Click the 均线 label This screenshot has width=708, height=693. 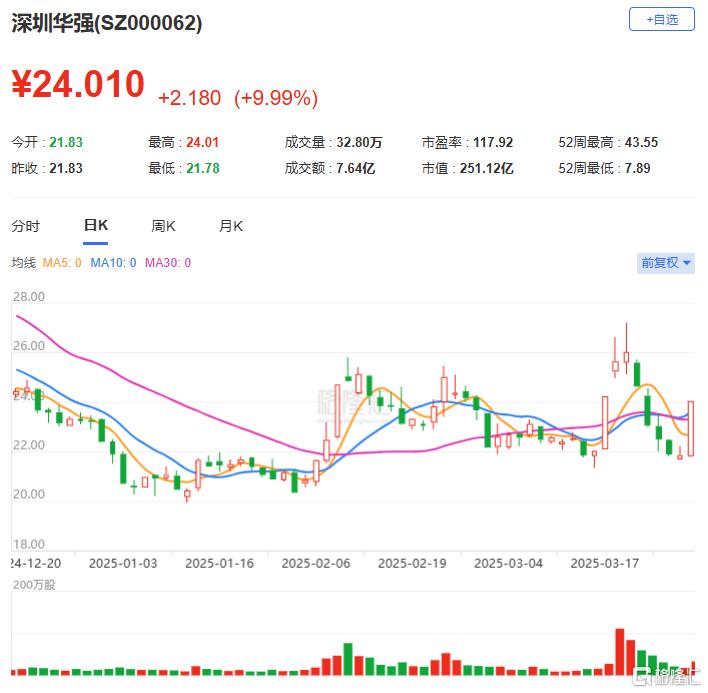[23, 263]
